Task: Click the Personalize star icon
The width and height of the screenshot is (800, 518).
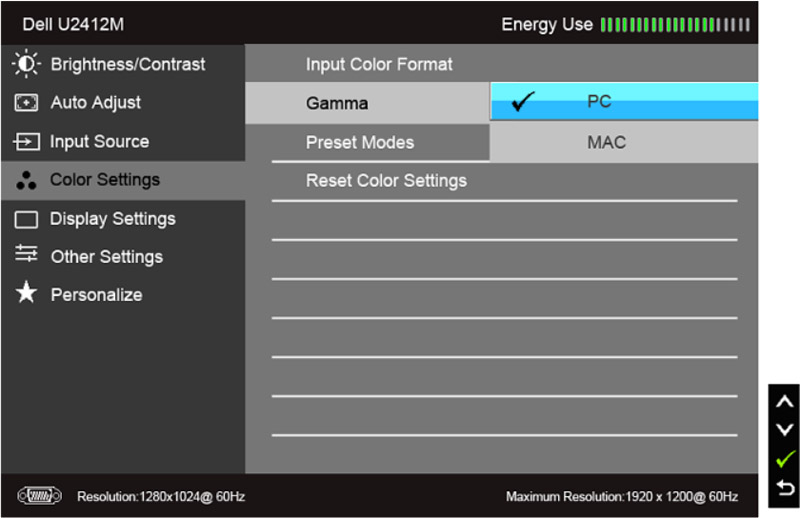Action: coord(26,292)
